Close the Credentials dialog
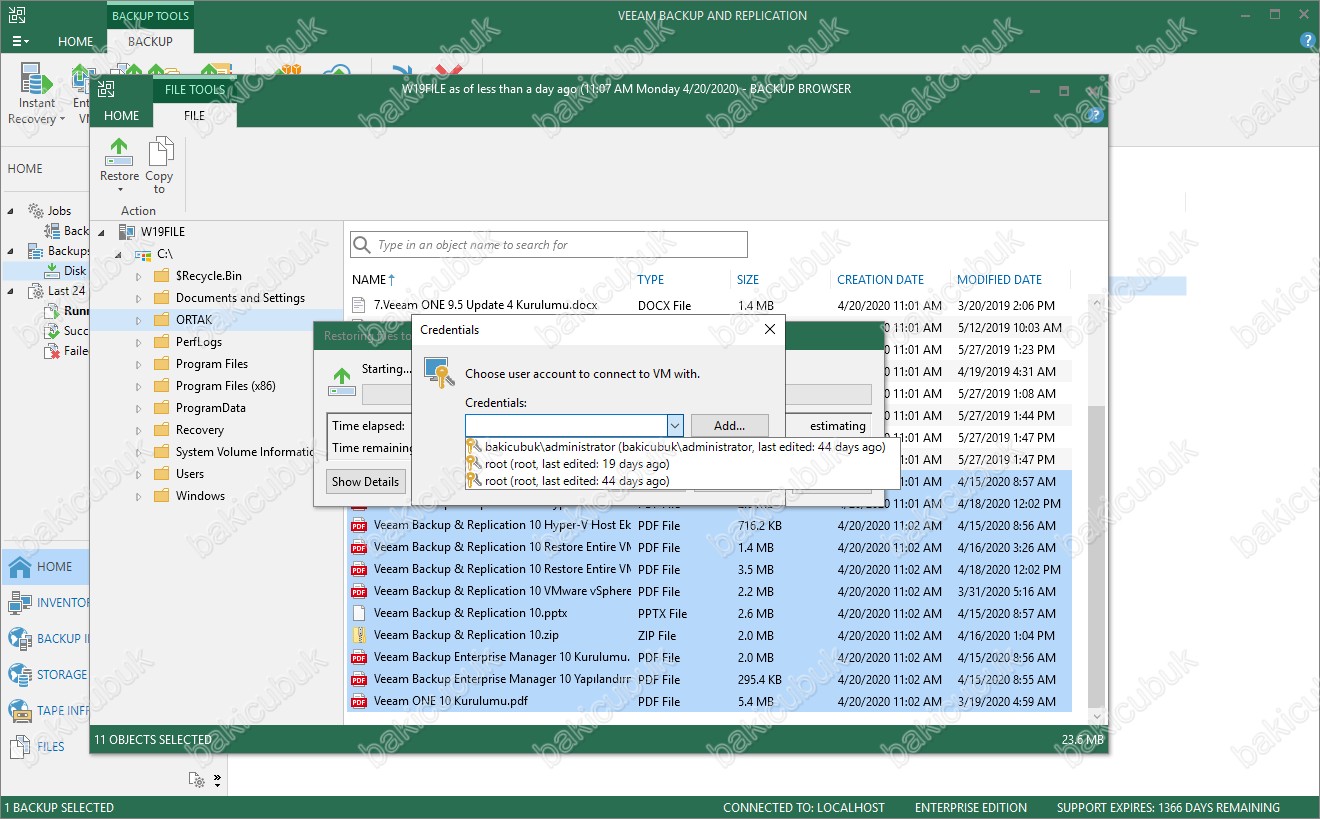The image size is (1320, 819). 769,329
